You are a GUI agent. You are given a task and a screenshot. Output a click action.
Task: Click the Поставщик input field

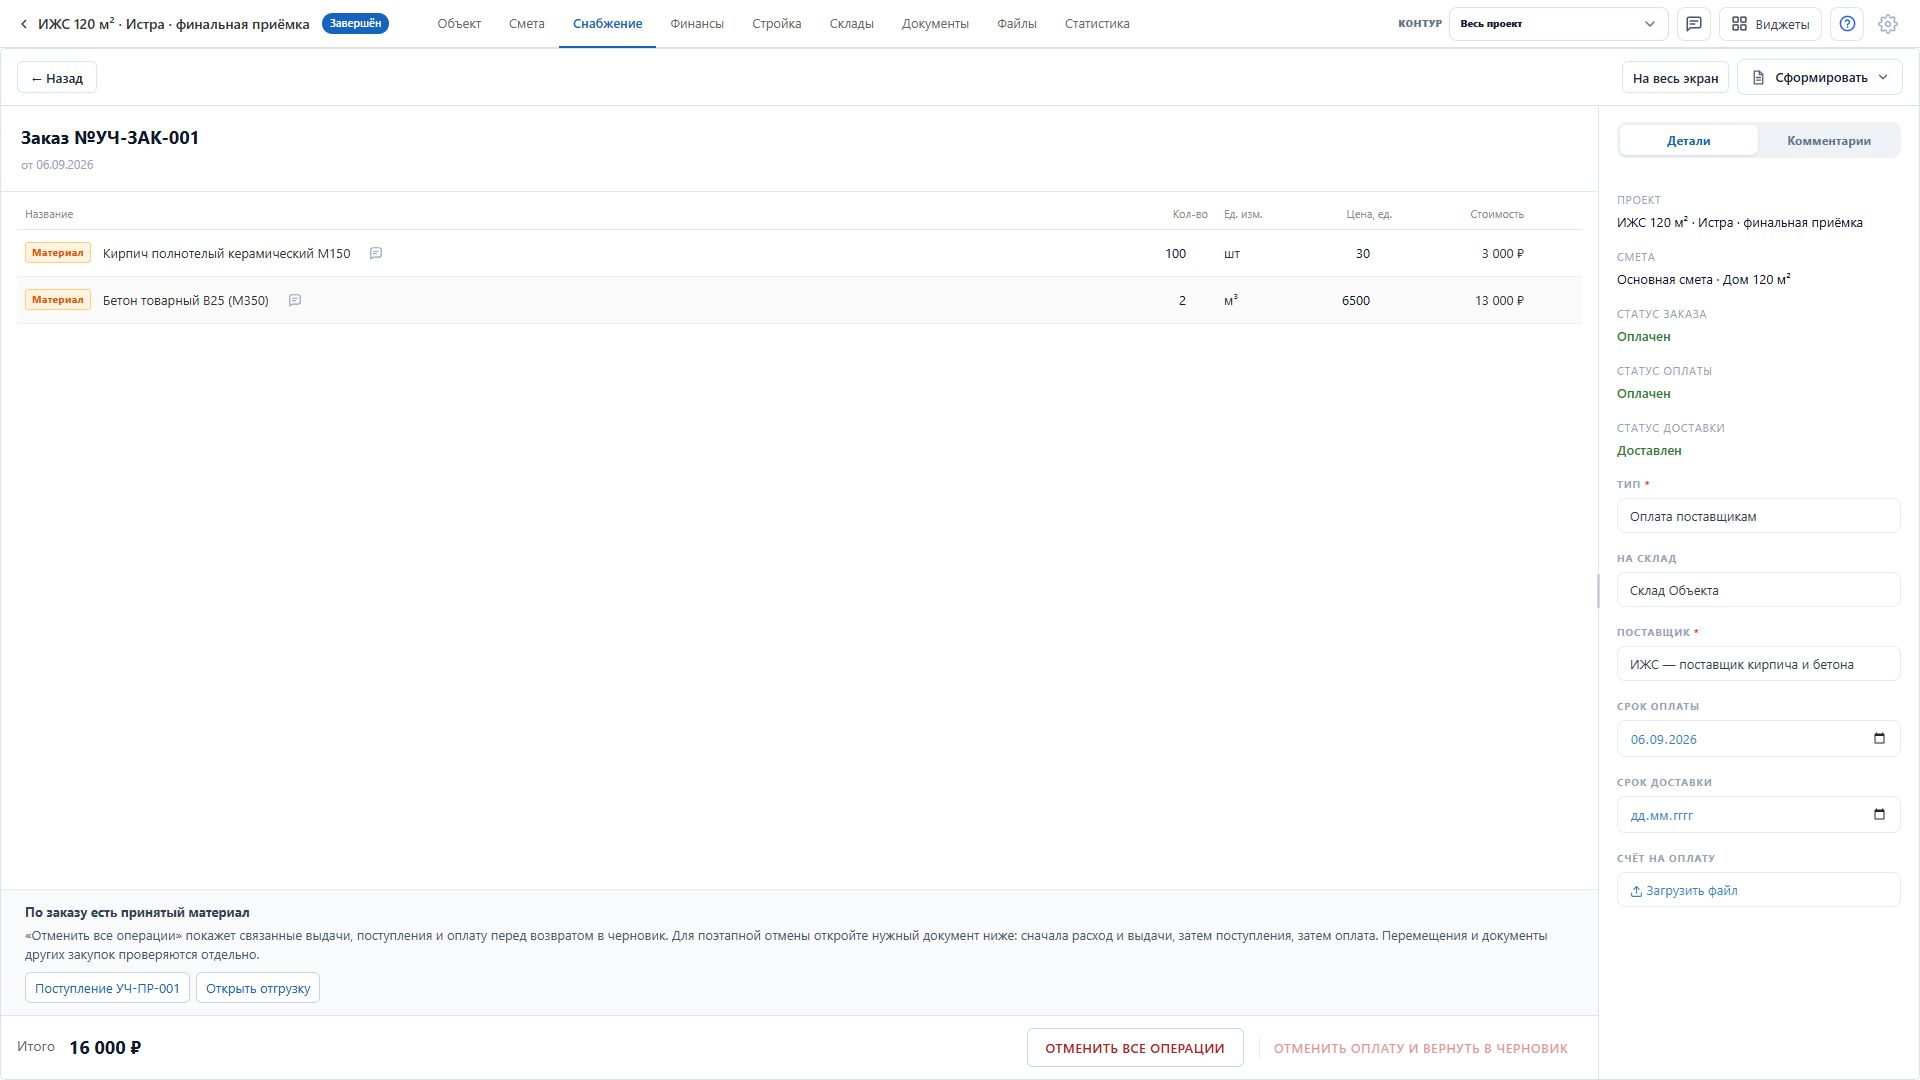1758,665
